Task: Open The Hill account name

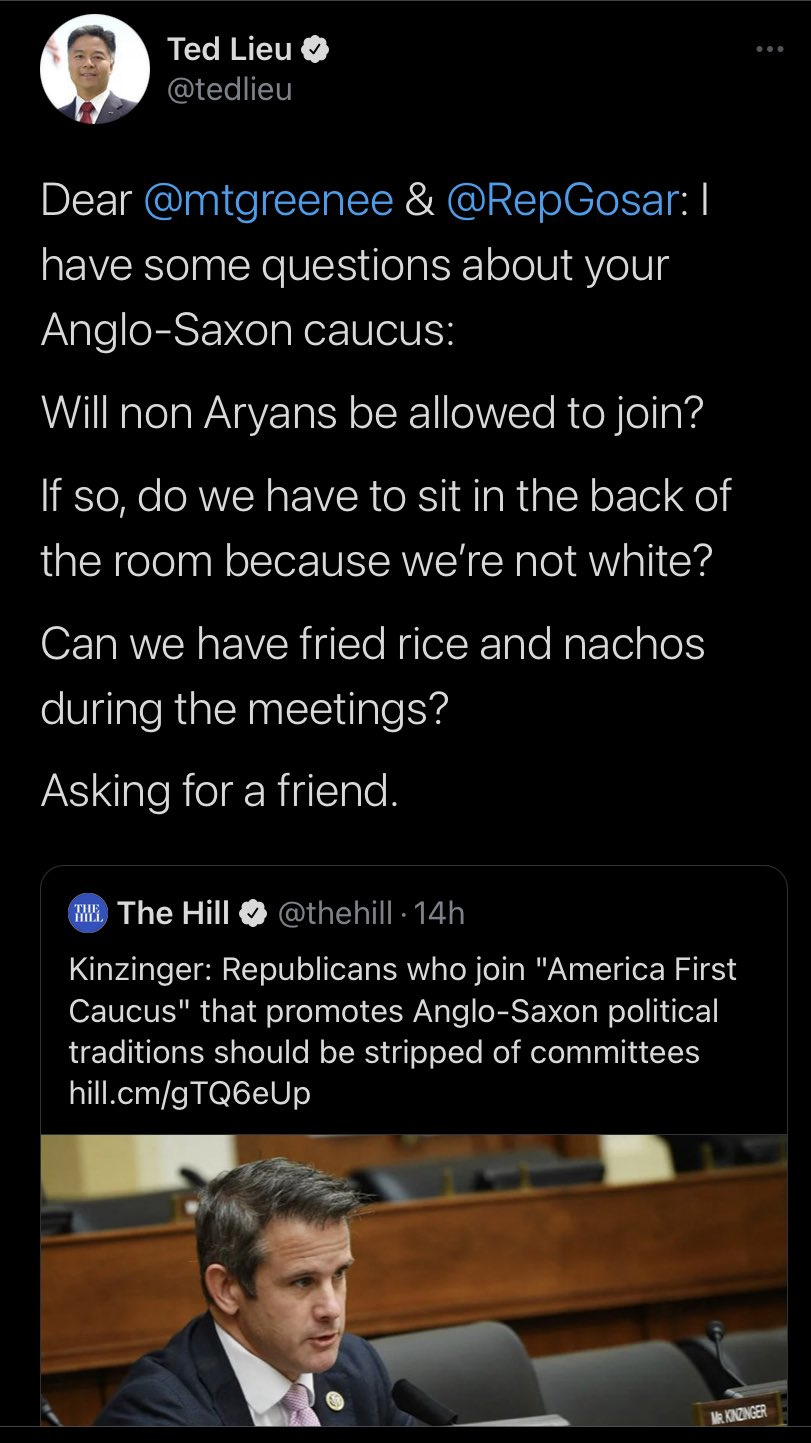Action: pyautogui.click(x=173, y=913)
